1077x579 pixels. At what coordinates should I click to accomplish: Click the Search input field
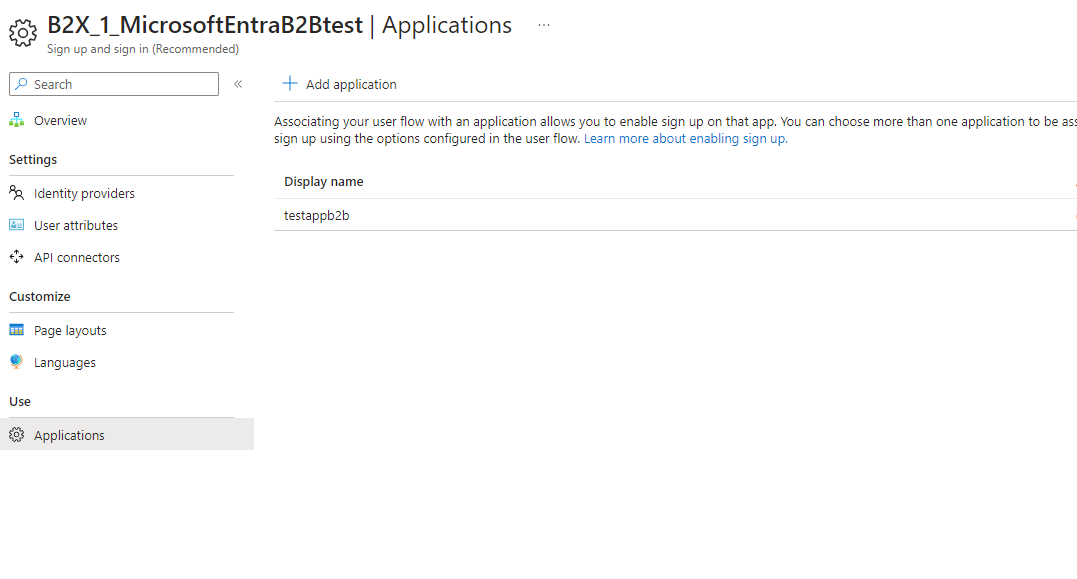[114, 84]
